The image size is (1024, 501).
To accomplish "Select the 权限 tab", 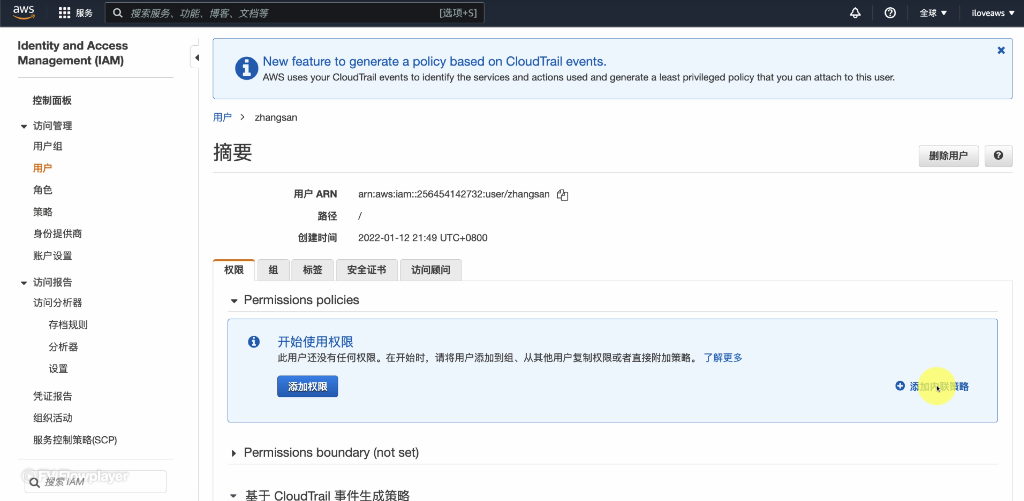I will point(234,270).
